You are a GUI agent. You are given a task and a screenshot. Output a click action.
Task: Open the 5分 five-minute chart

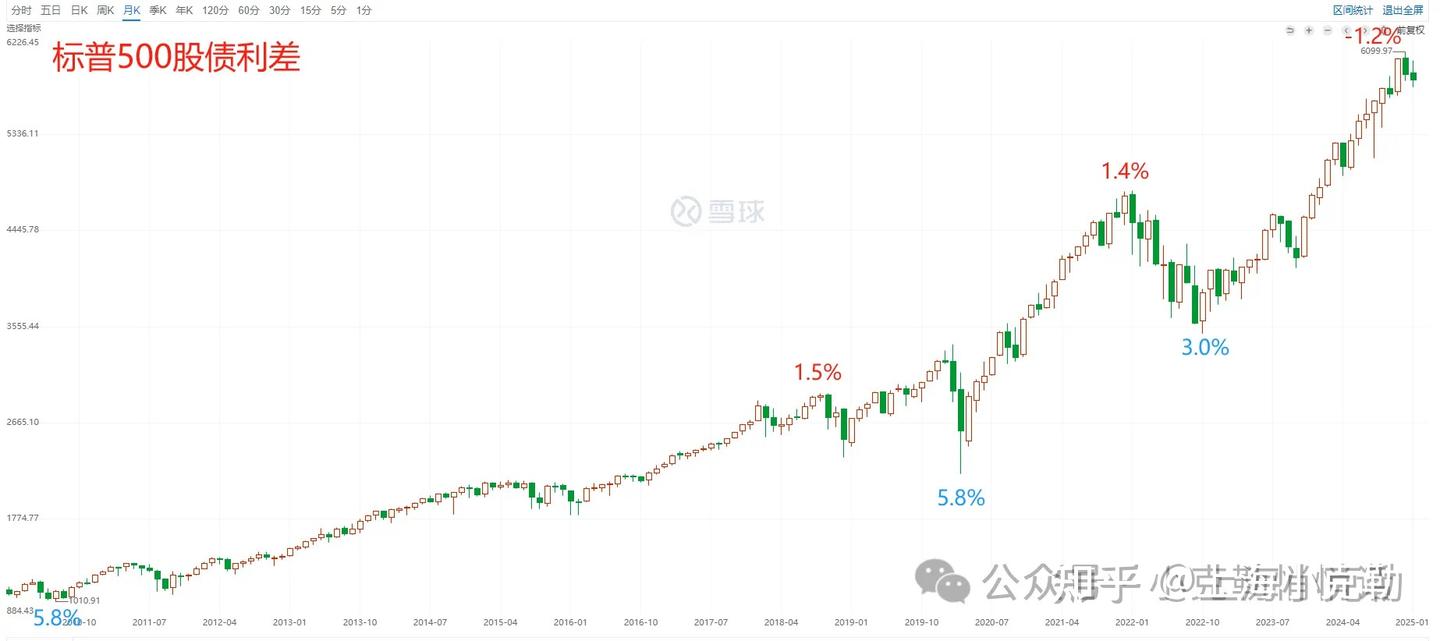coord(336,10)
